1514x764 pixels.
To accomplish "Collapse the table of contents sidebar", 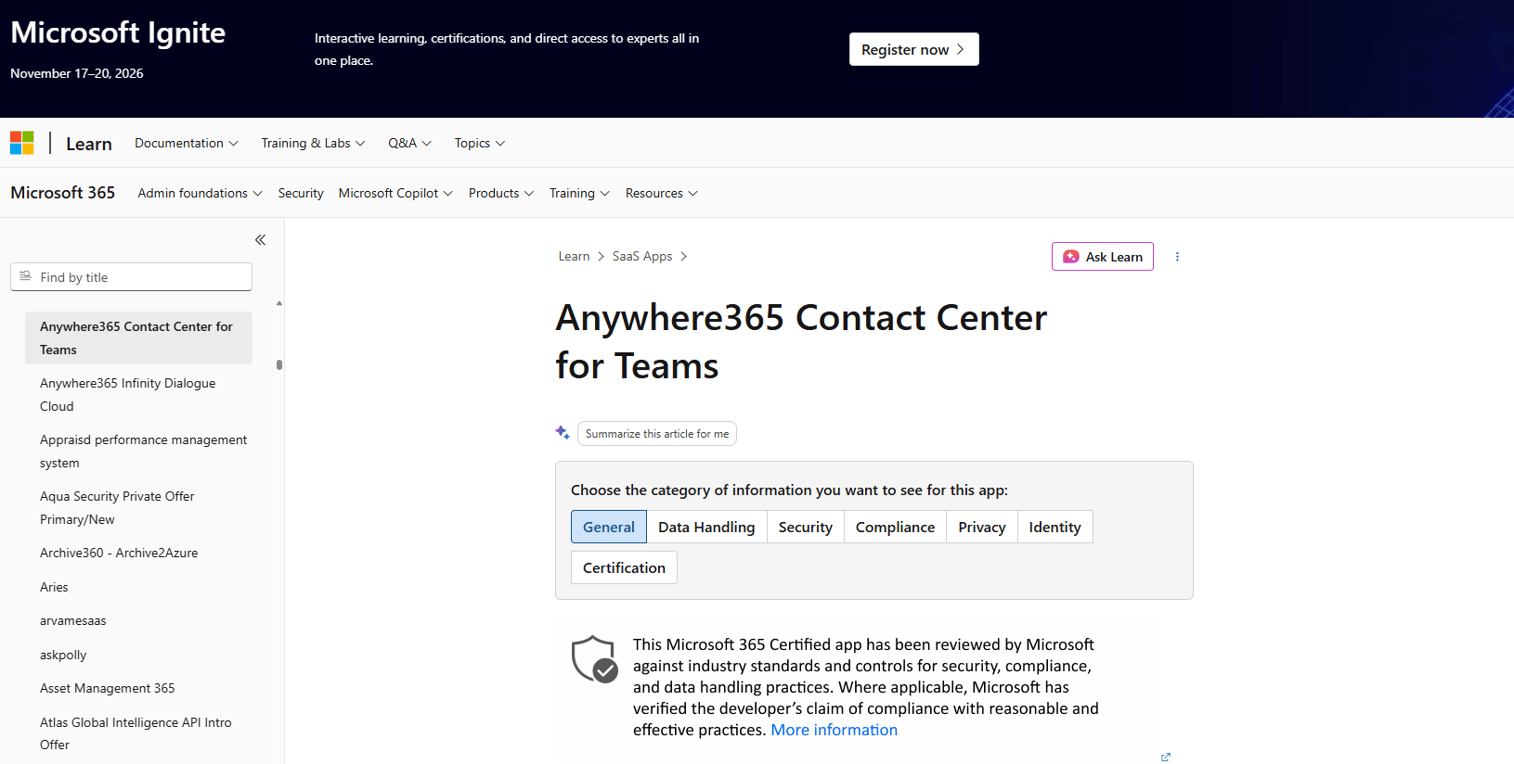I will tap(260, 240).
